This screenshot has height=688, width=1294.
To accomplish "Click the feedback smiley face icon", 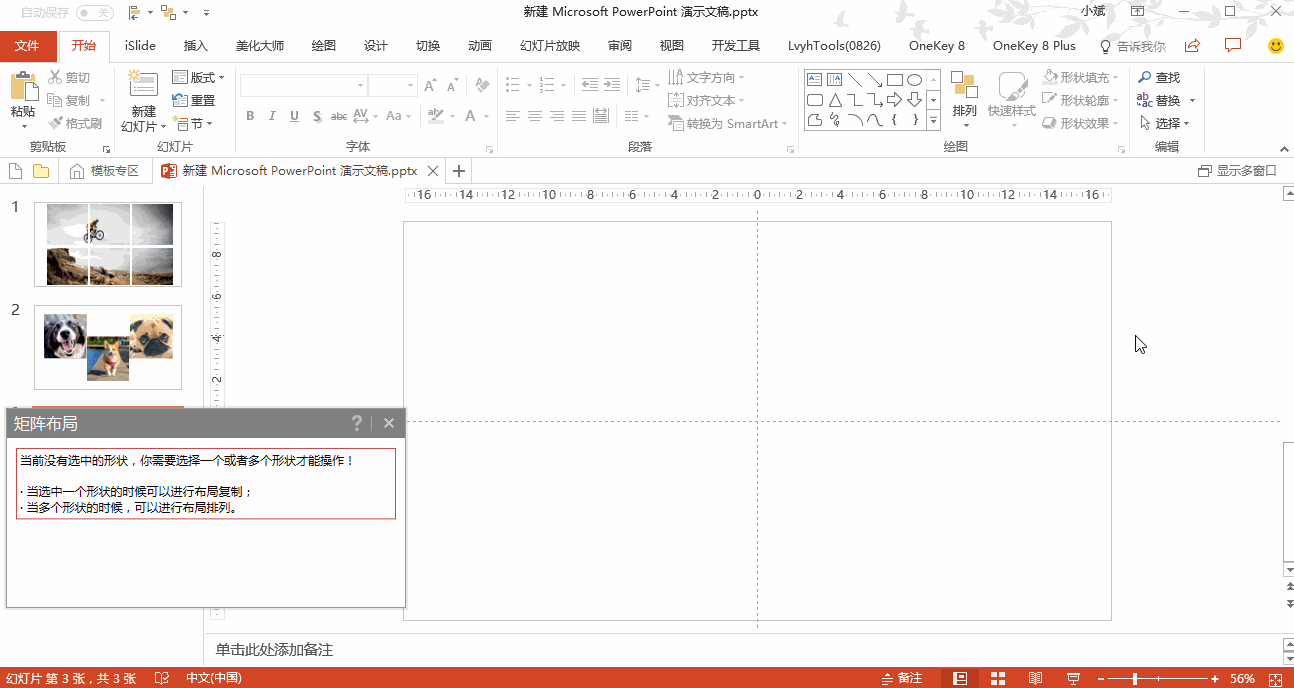I will coord(1275,46).
